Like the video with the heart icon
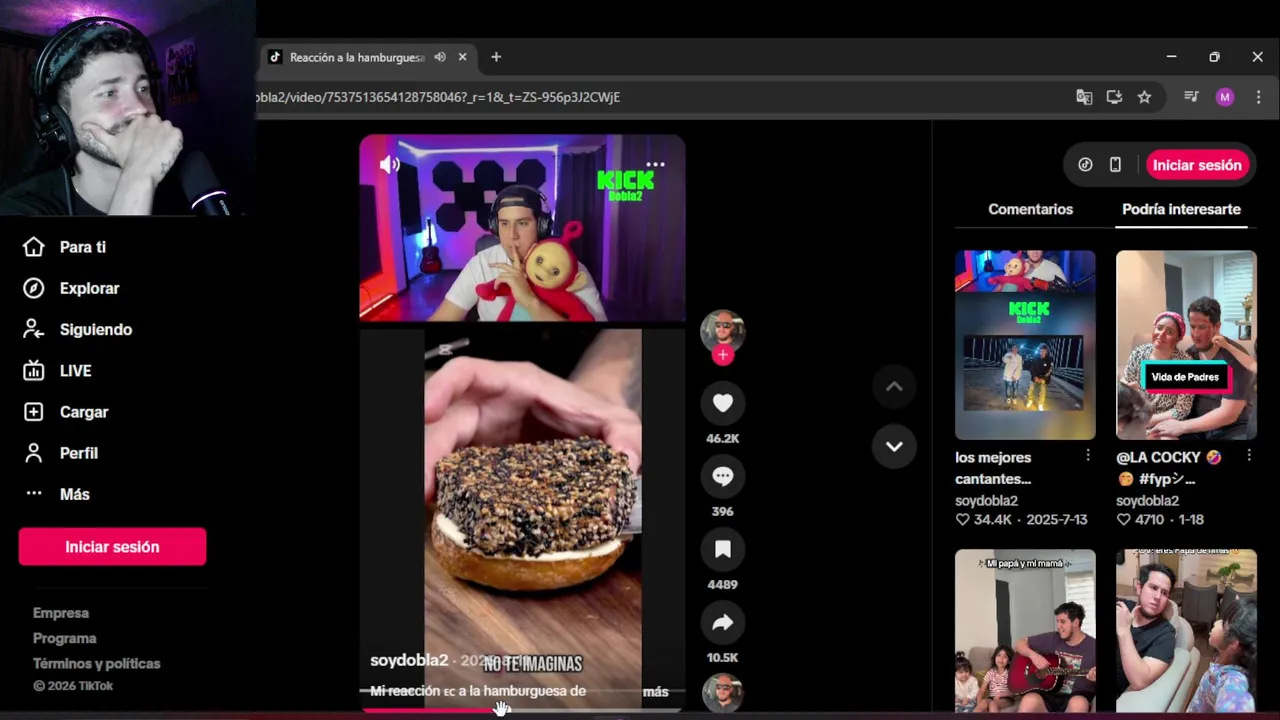 (723, 403)
